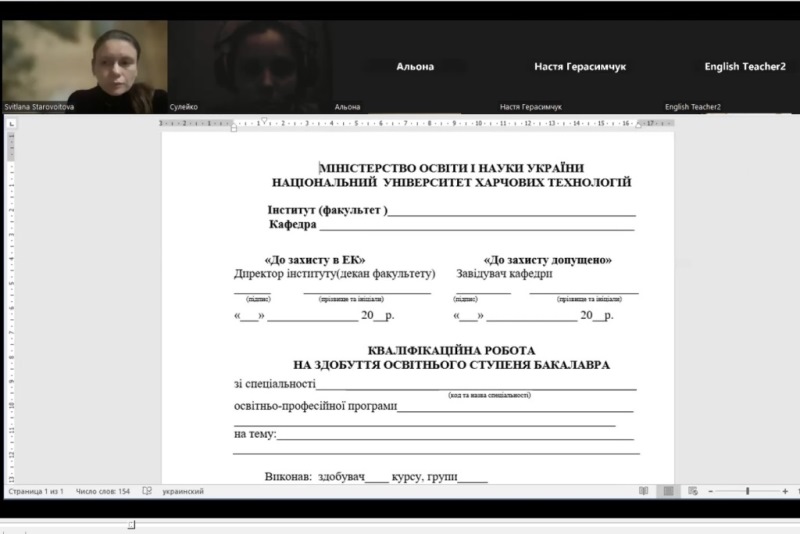Image resolution: width=800 pixels, height=534 pixels.
Task: Click the vertical ruler on the left
Action: [x=11, y=306]
